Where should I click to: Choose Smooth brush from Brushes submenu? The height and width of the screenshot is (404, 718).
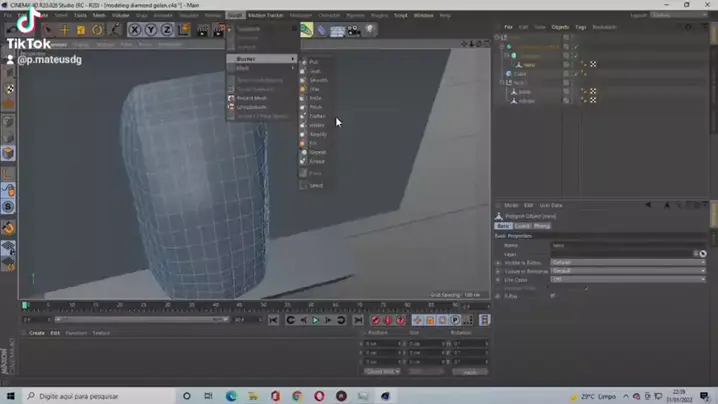(x=317, y=80)
